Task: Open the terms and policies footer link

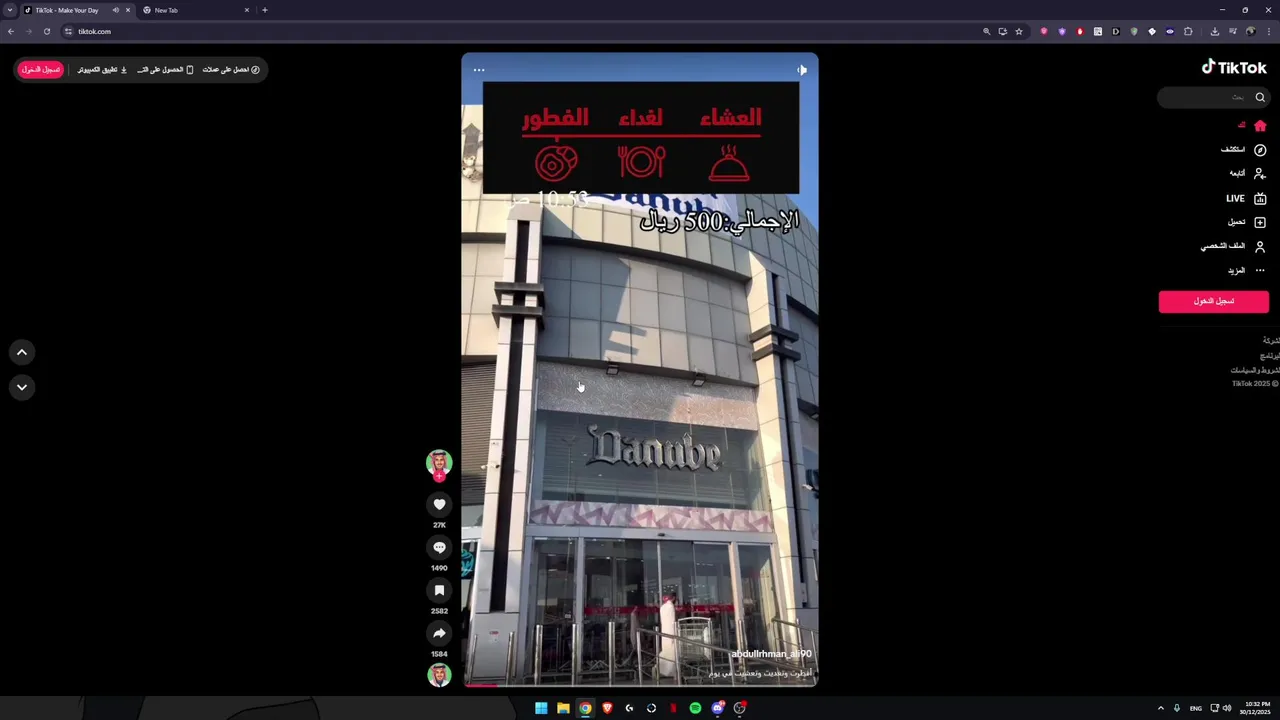Action: [1255, 370]
